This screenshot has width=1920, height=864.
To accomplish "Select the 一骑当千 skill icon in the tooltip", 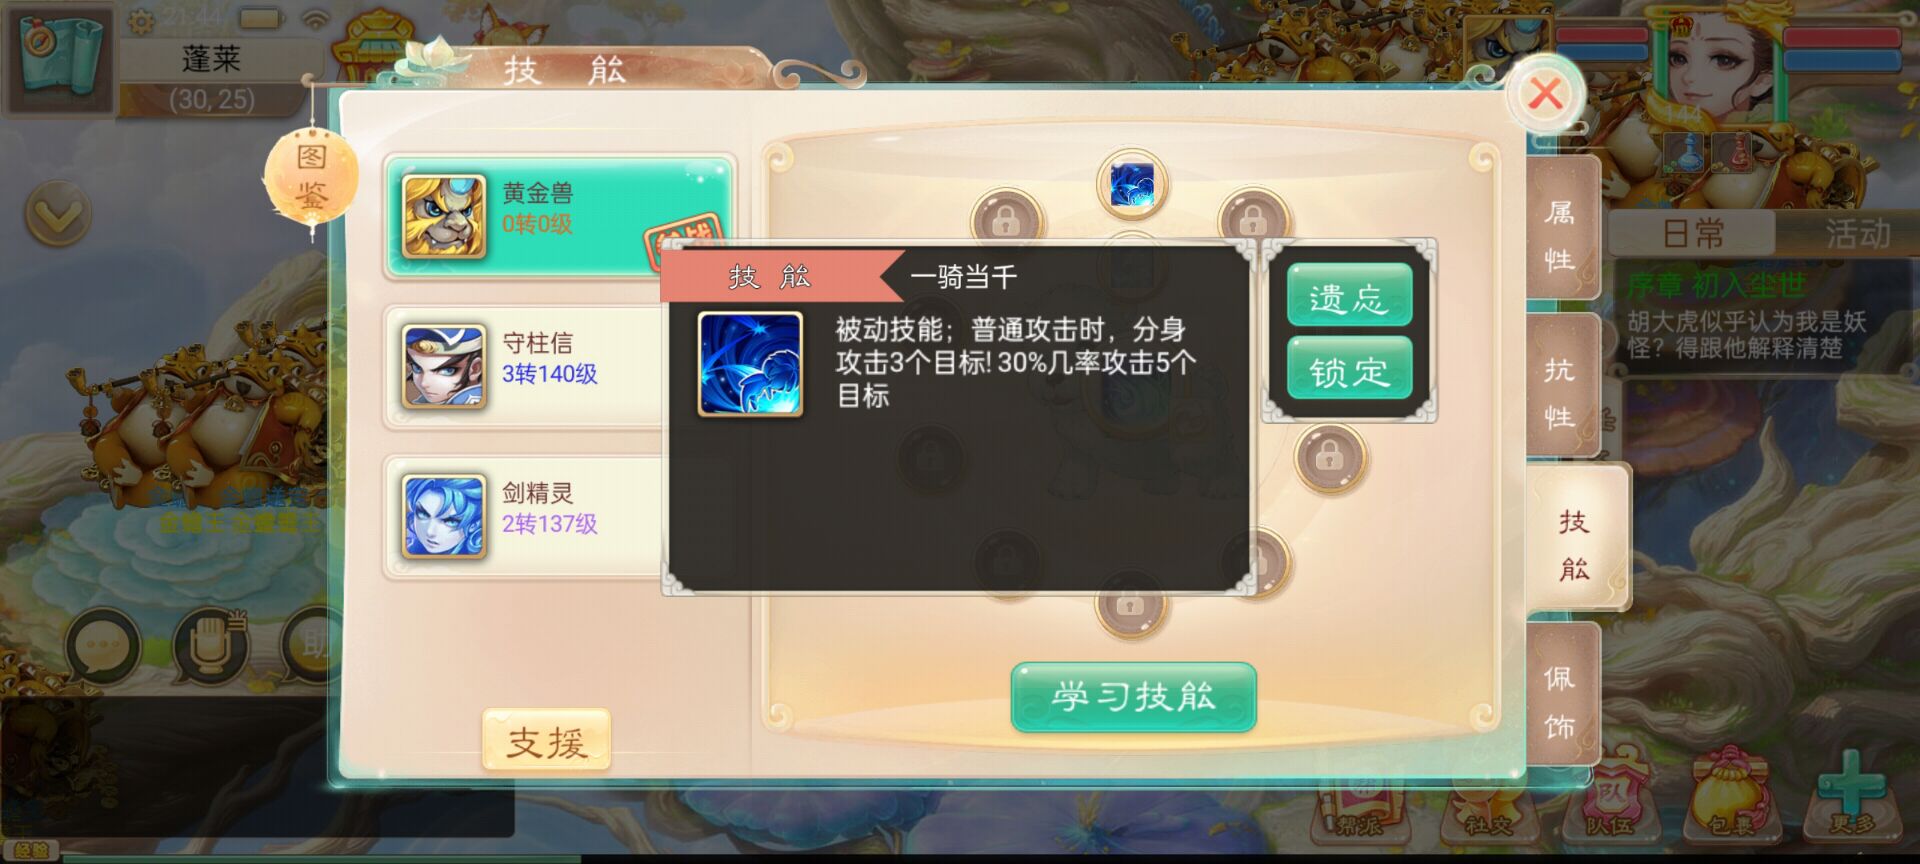I will (x=750, y=364).
